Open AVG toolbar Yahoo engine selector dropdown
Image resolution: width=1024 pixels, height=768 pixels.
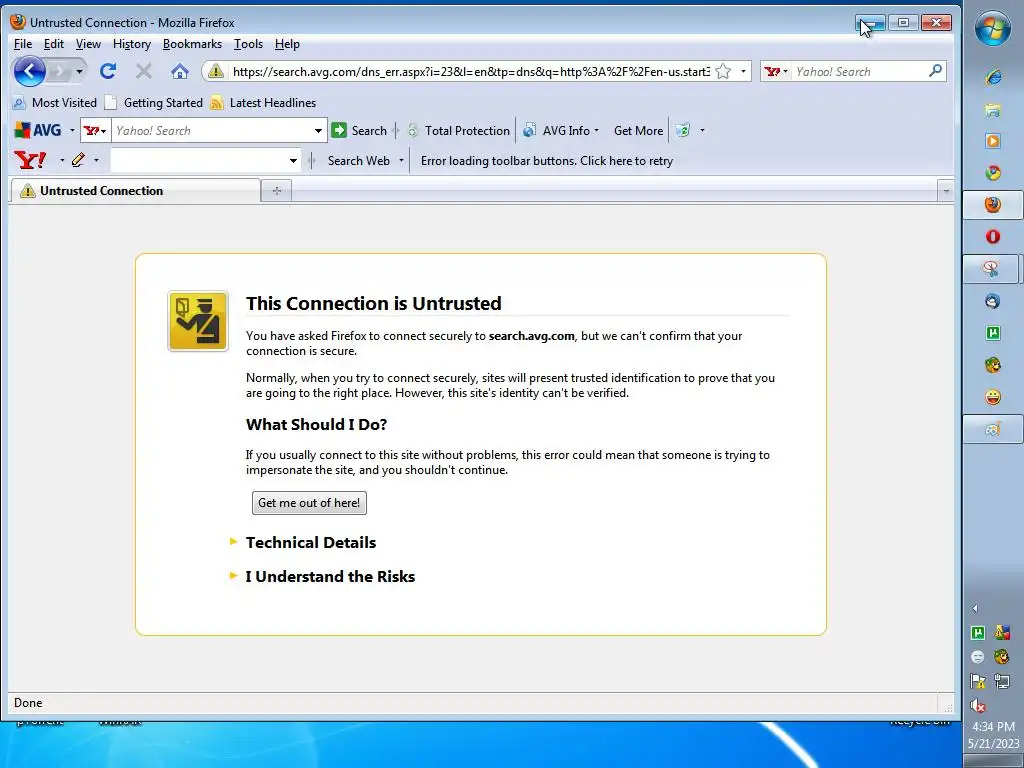coord(95,131)
